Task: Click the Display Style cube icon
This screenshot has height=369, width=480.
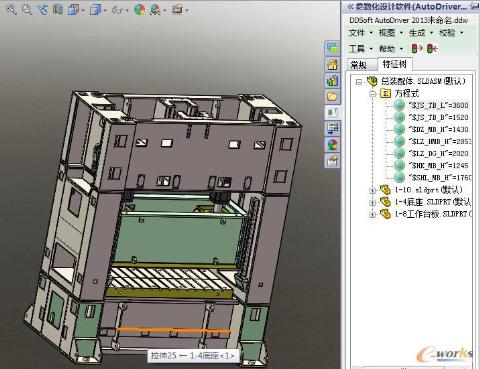Action: [96, 10]
